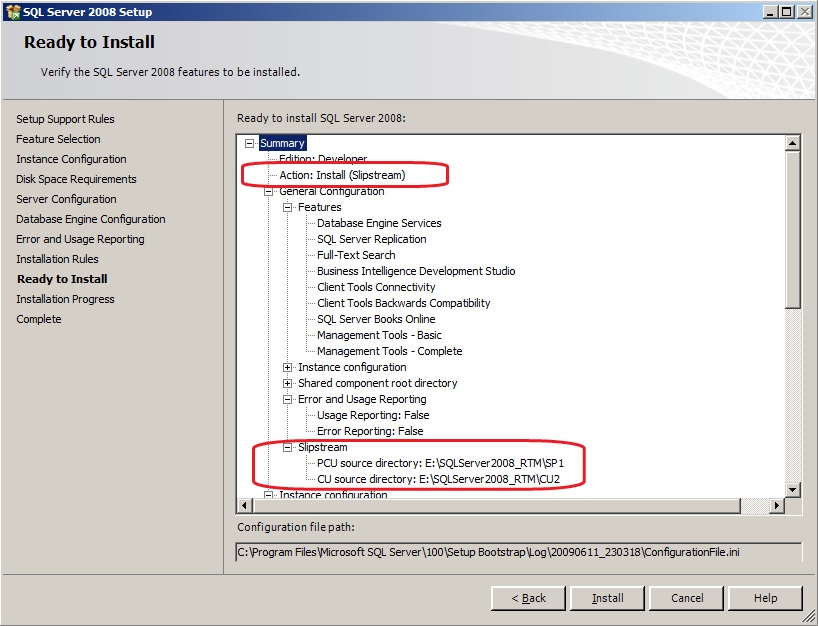Select Database Engine Services in the tree
Viewport: 818px width, 626px height.
[379, 223]
